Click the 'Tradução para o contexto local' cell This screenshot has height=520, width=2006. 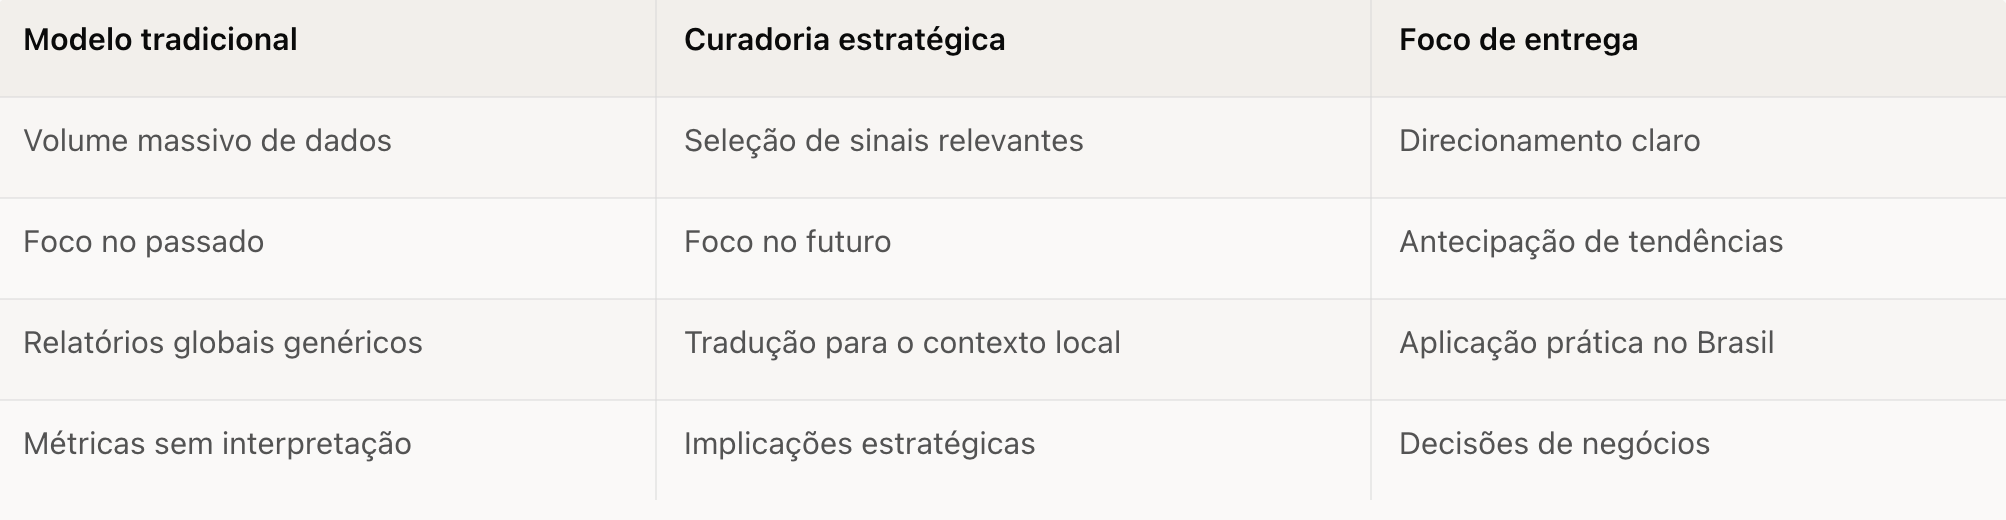pos(901,343)
